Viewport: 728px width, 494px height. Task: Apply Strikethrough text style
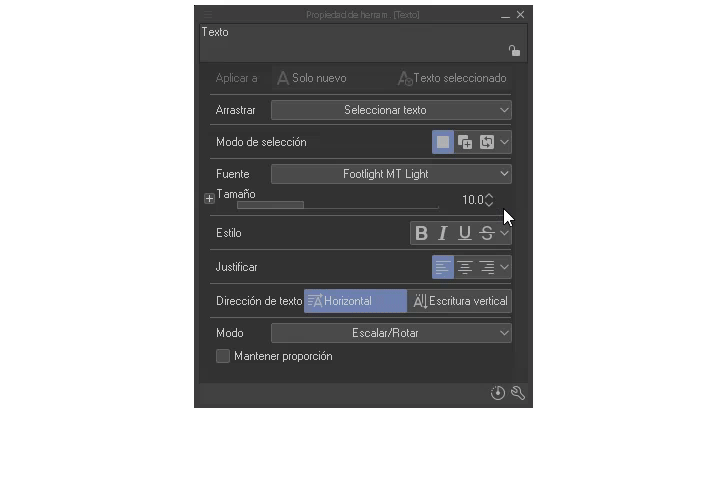tap(487, 233)
